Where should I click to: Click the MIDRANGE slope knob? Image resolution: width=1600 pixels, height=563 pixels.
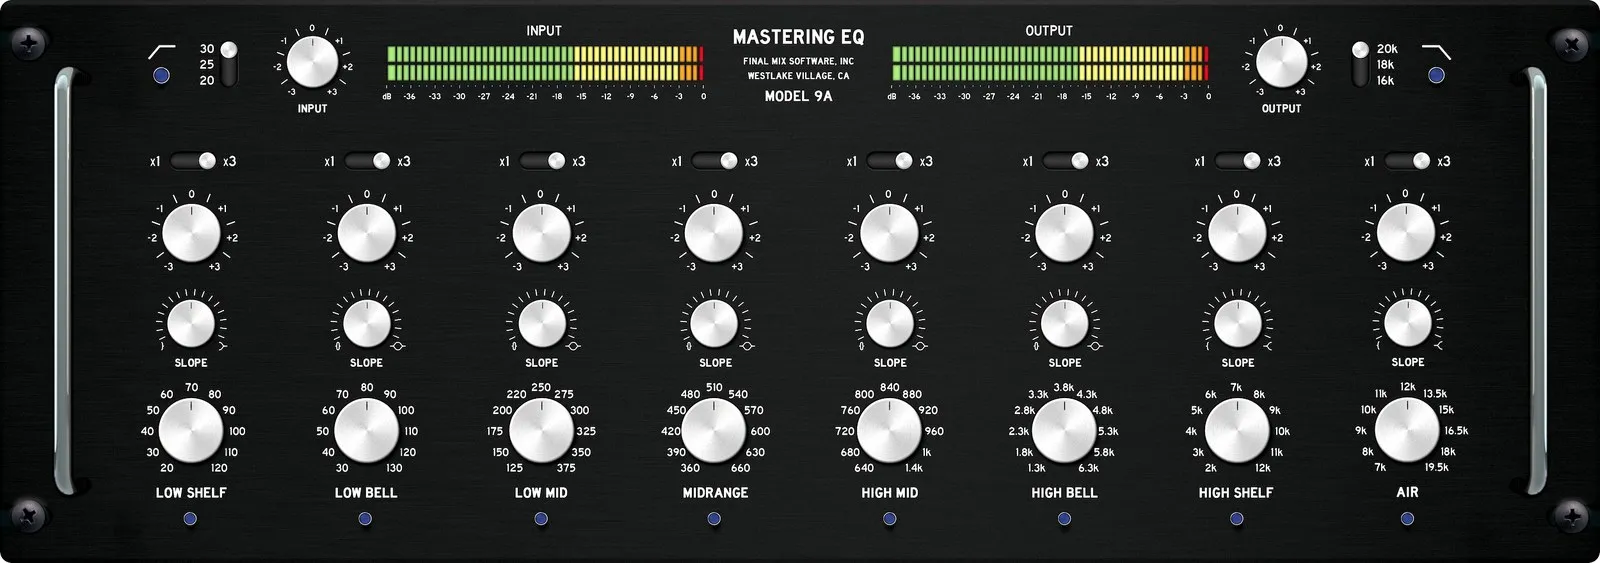tap(714, 323)
